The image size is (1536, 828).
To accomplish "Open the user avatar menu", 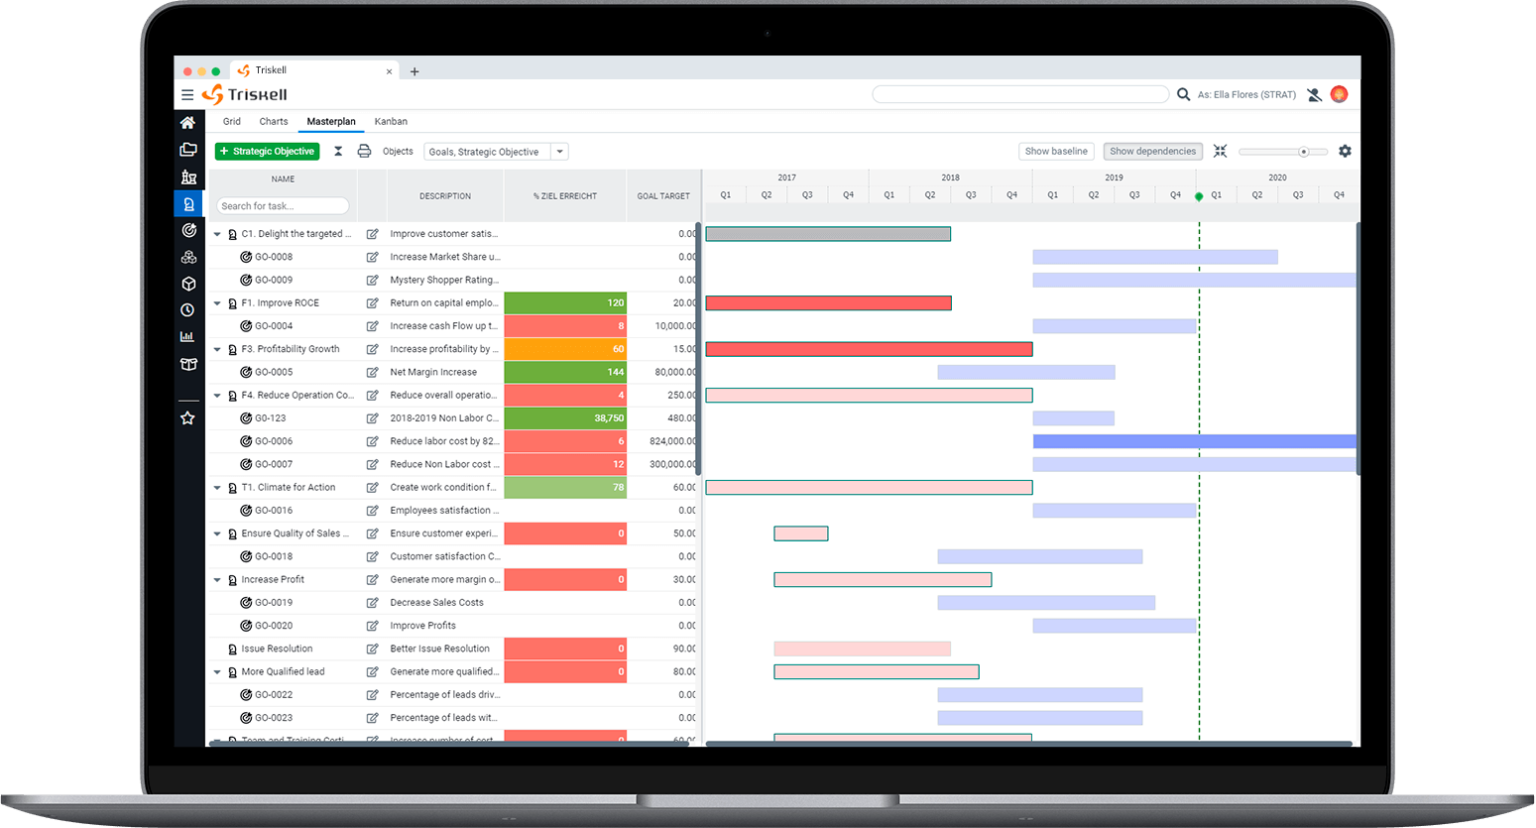I will (1339, 94).
